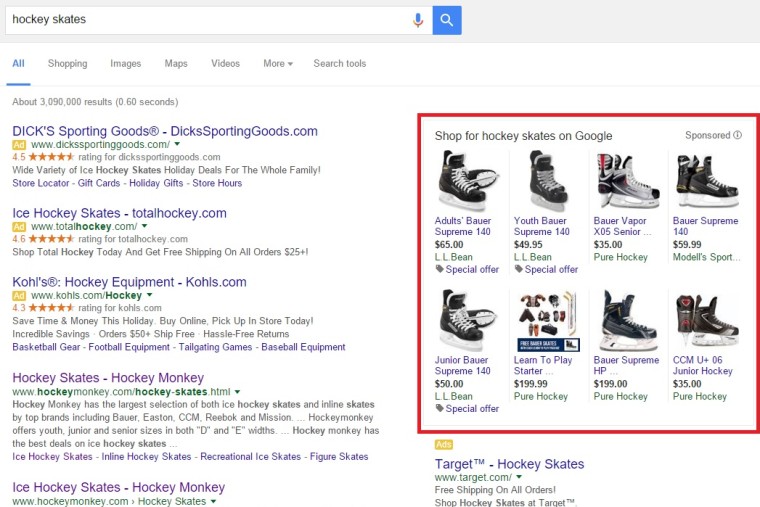
Task: Expand the dropdown arrow beside dickssportinggoods.com URL
Action: [x=177, y=144]
